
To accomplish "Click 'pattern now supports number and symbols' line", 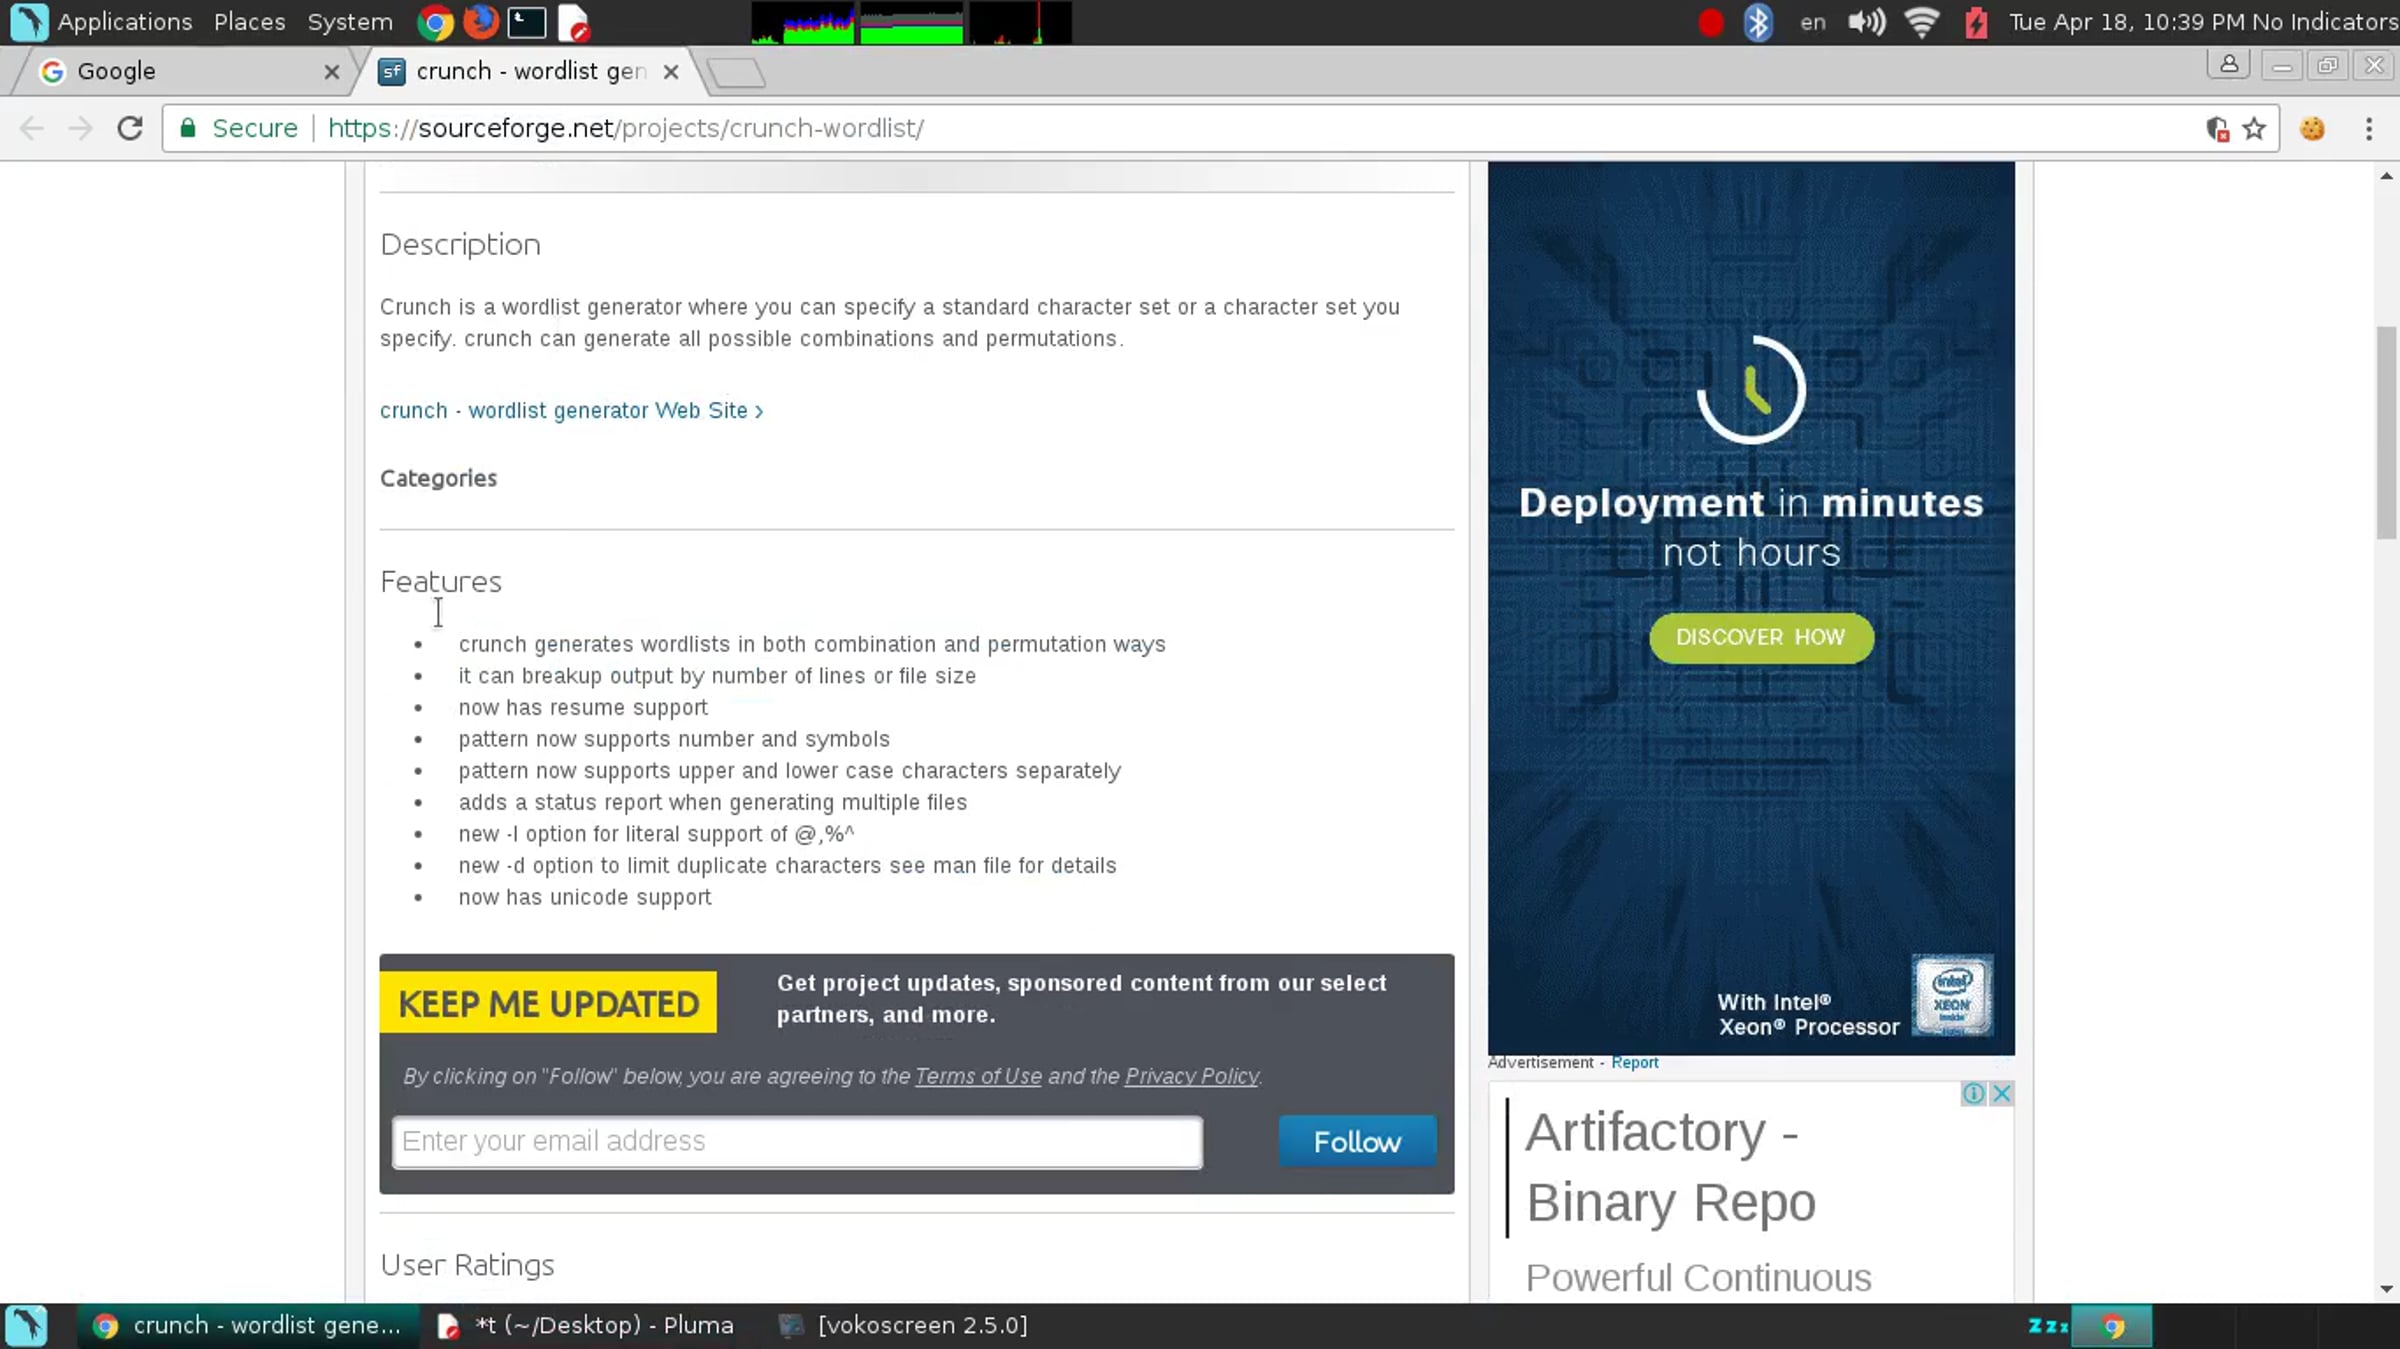I will (x=674, y=740).
